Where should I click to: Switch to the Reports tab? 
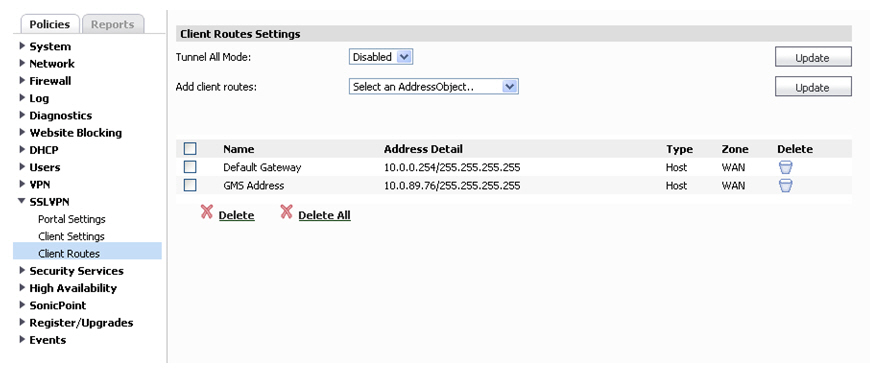113,24
